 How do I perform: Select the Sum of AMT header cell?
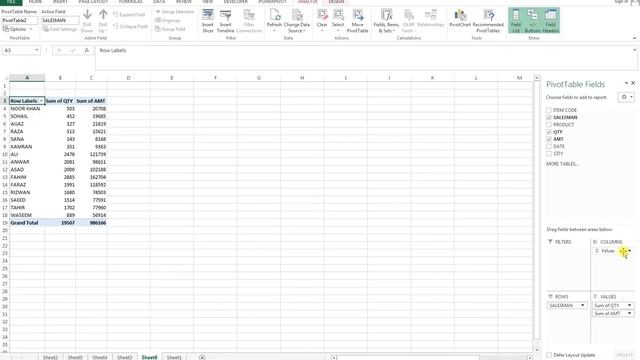(x=91, y=101)
